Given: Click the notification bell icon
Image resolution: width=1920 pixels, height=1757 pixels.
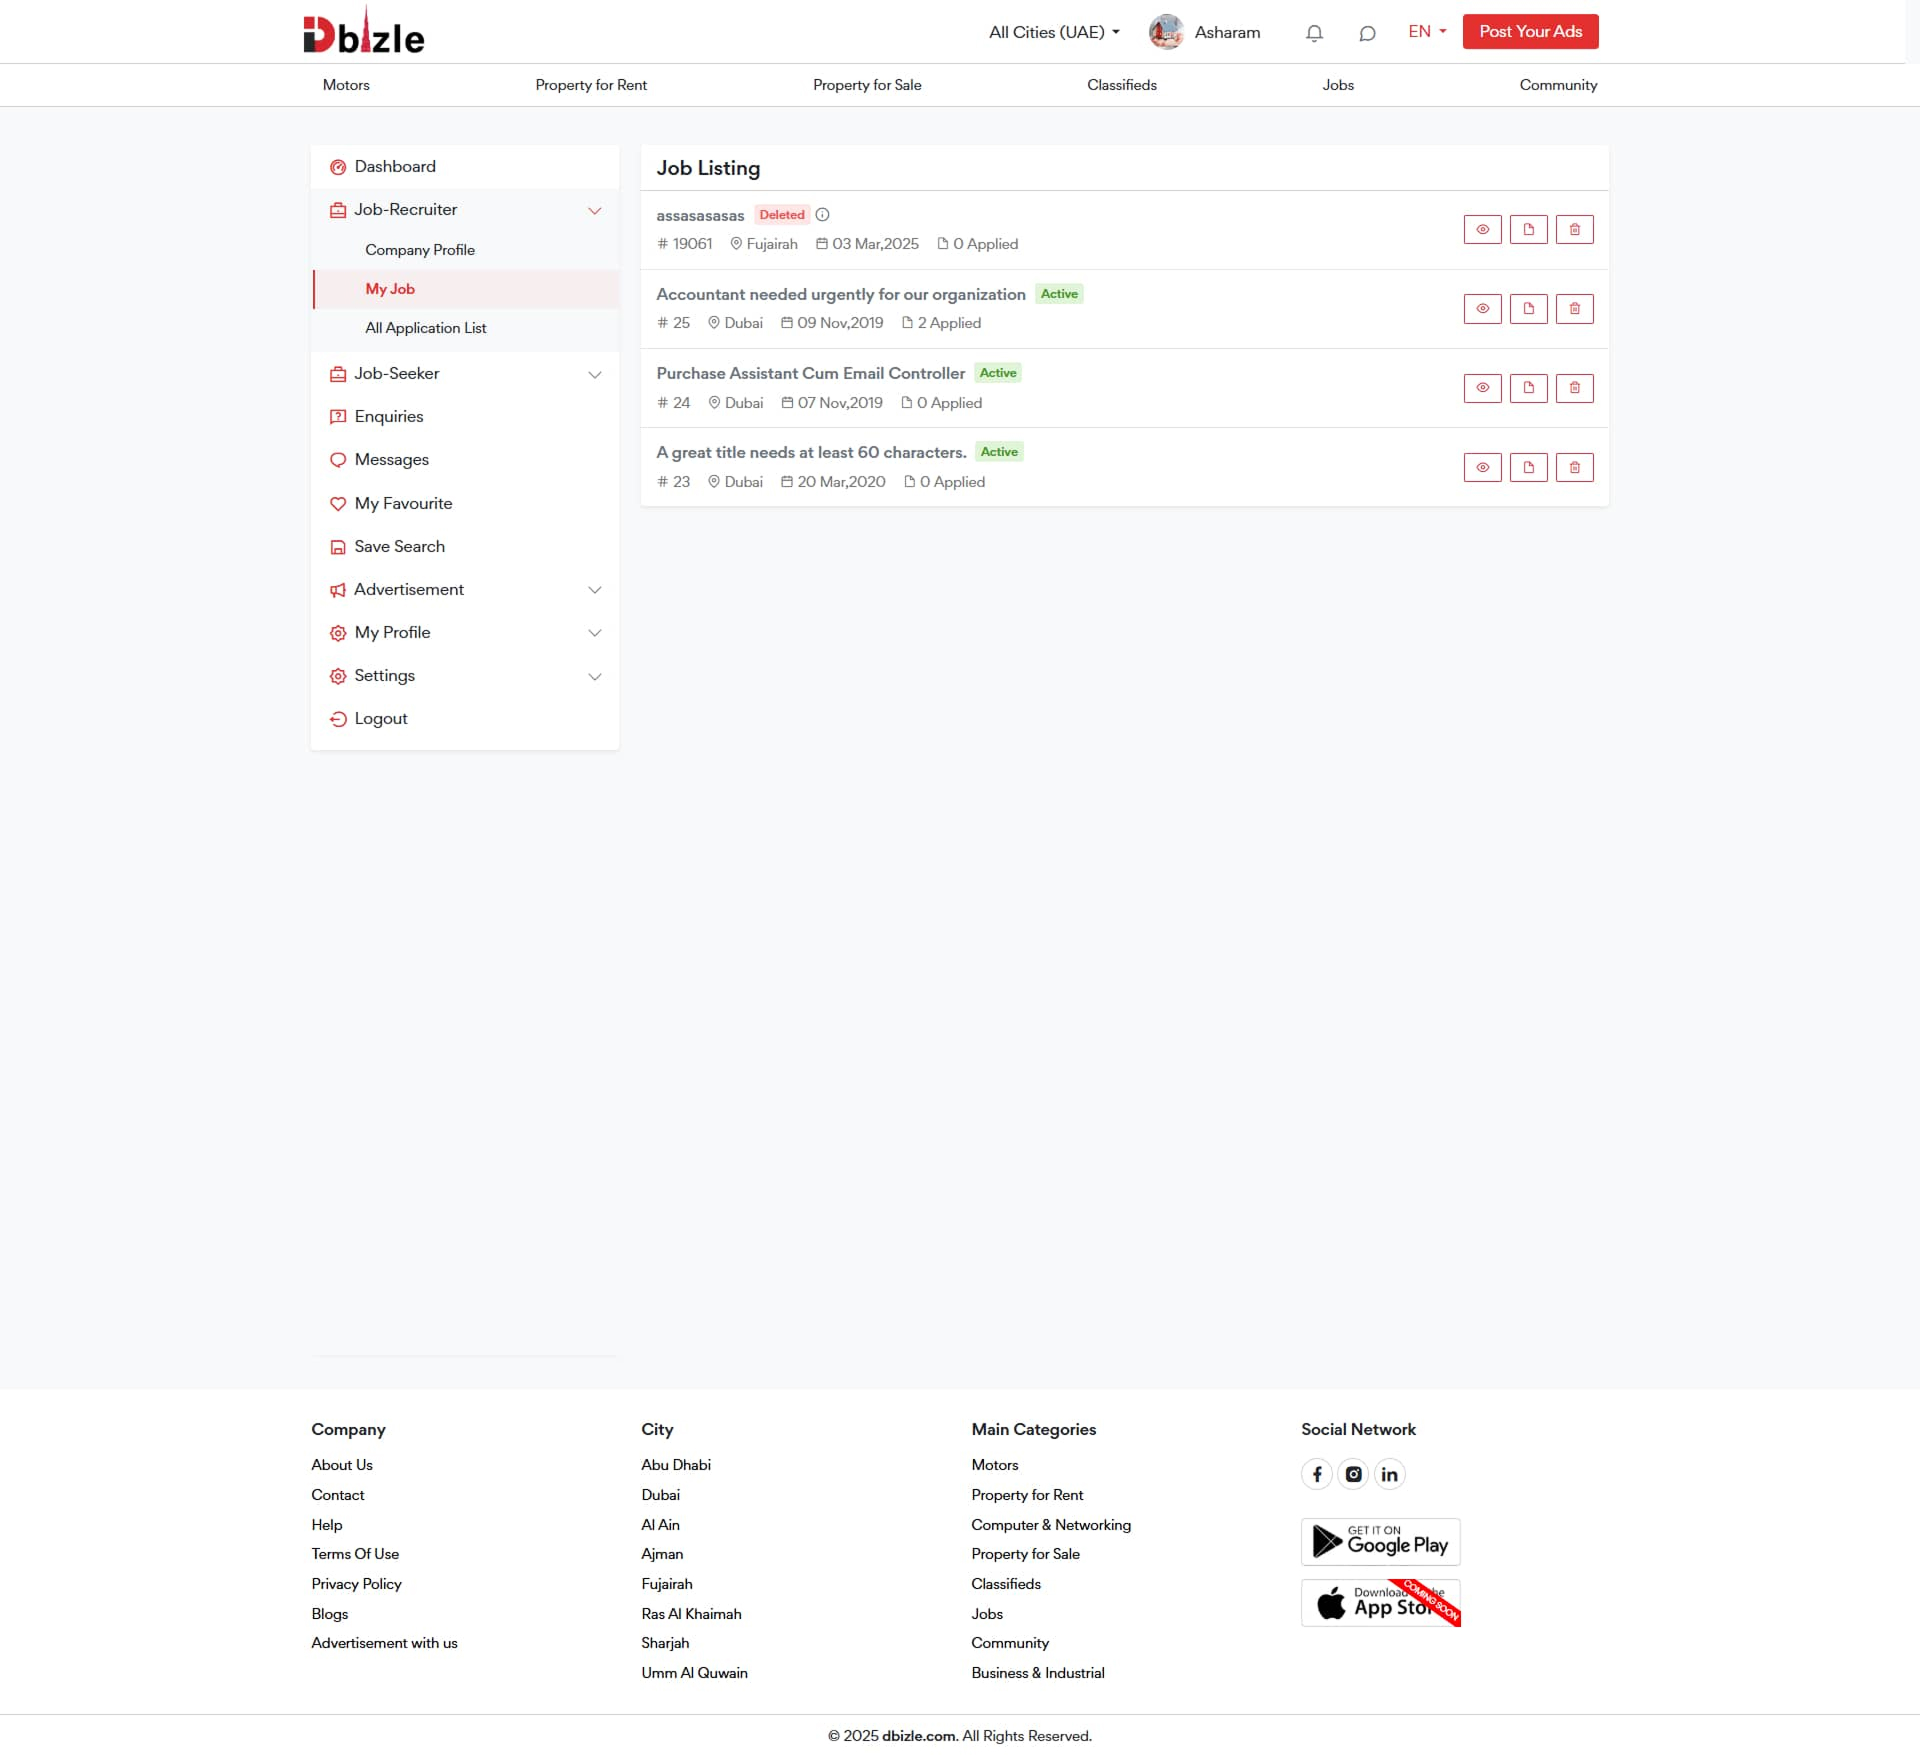Looking at the screenshot, I should pyautogui.click(x=1314, y=33).
